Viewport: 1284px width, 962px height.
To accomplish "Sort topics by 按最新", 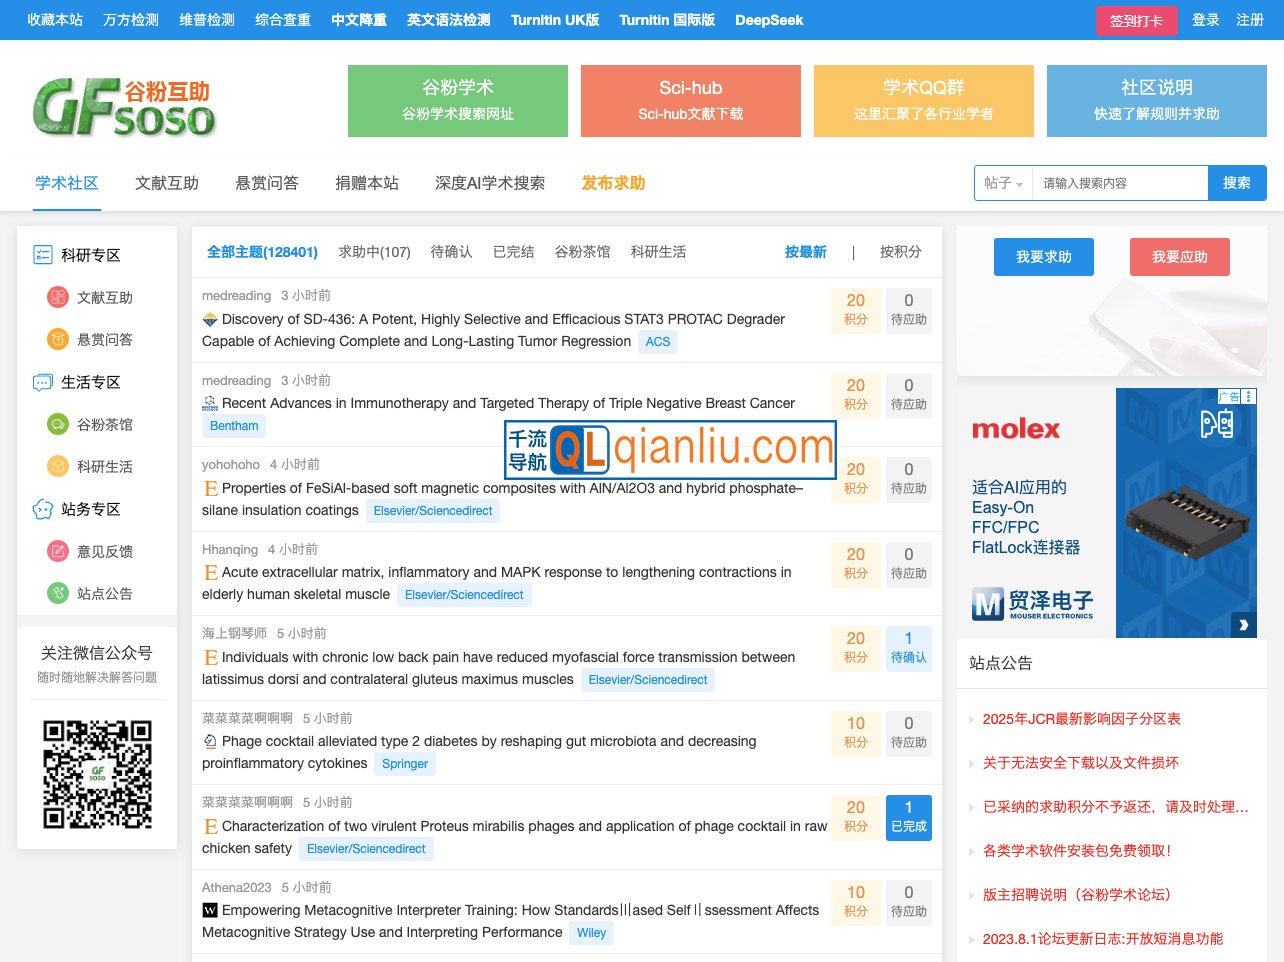I will point(805,252).
